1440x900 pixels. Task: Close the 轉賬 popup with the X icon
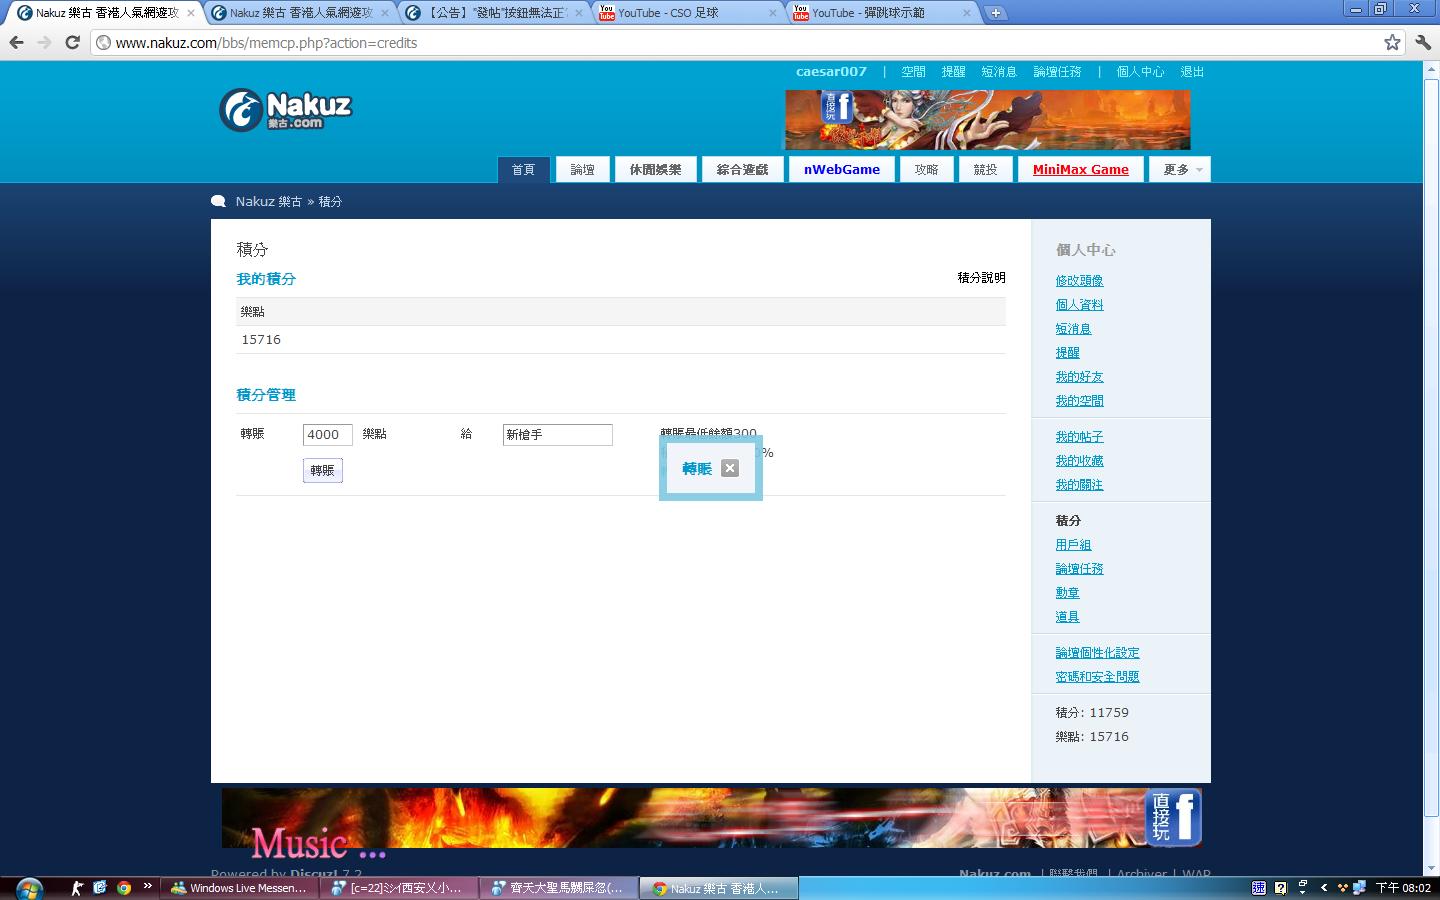pos(730,468)
